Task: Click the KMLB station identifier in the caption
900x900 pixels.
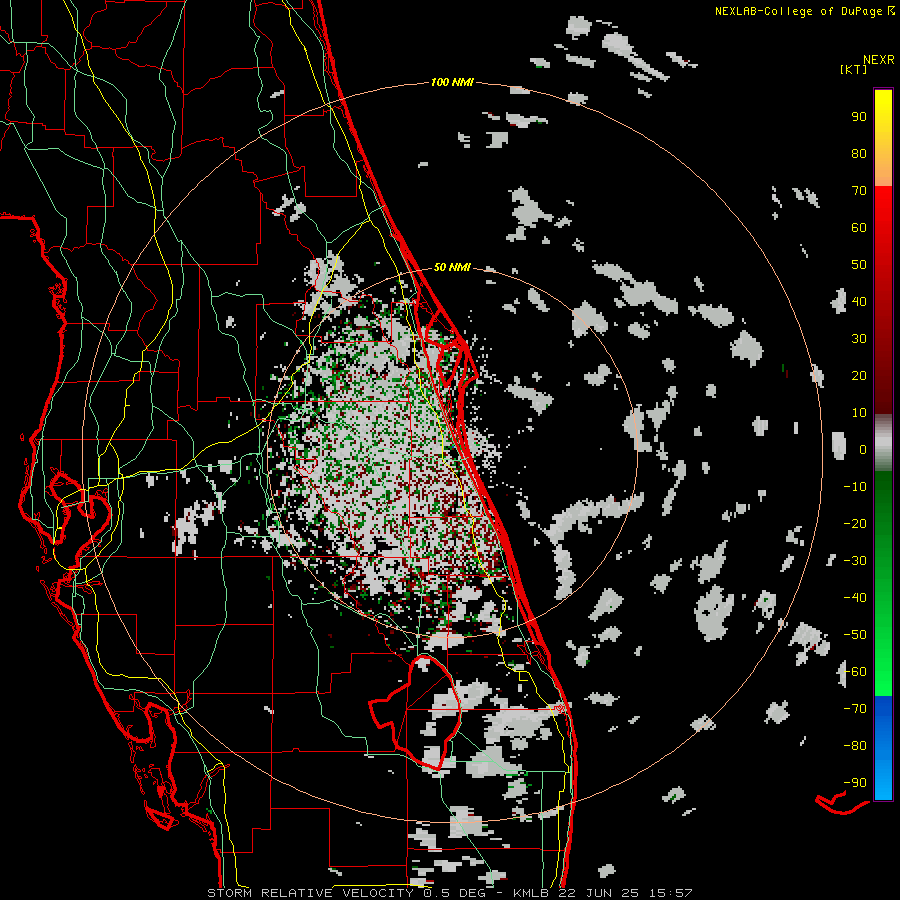Action: pyautogui.click(x=531, y=893)
